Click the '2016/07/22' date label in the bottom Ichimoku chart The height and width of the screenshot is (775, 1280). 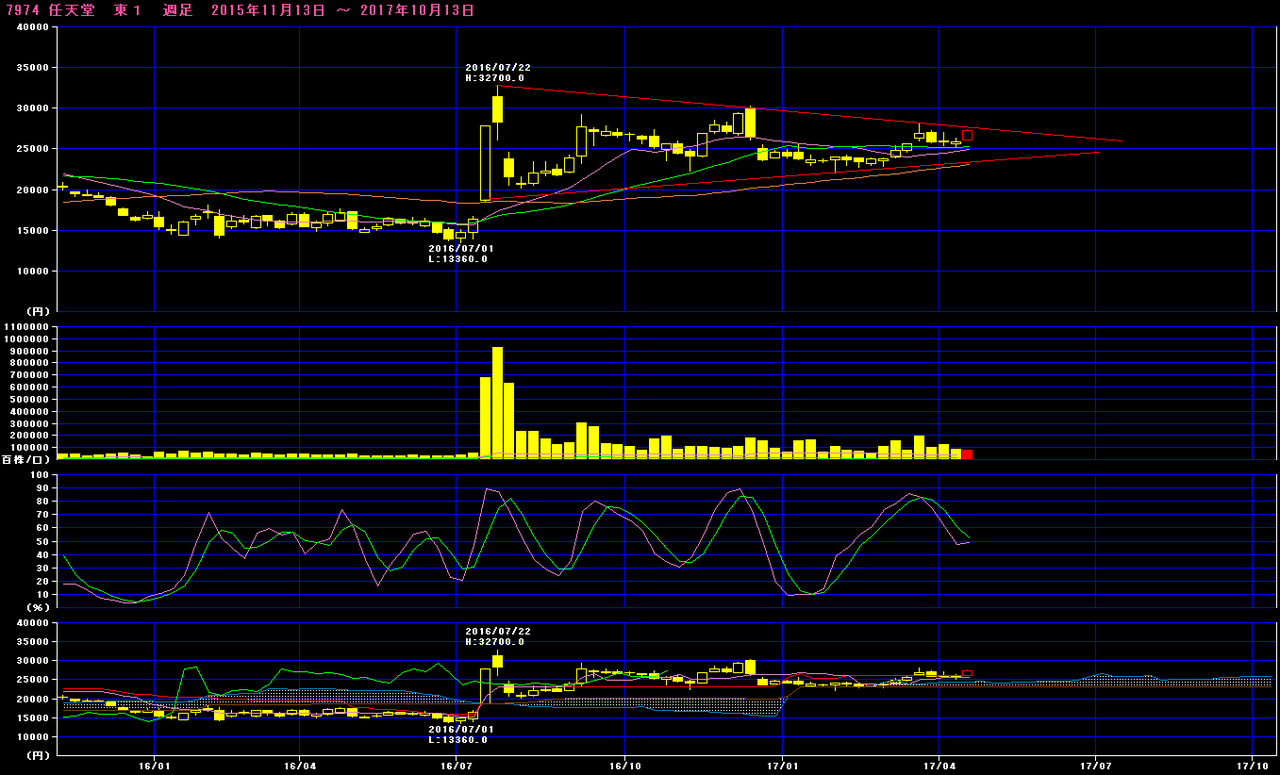498,631
